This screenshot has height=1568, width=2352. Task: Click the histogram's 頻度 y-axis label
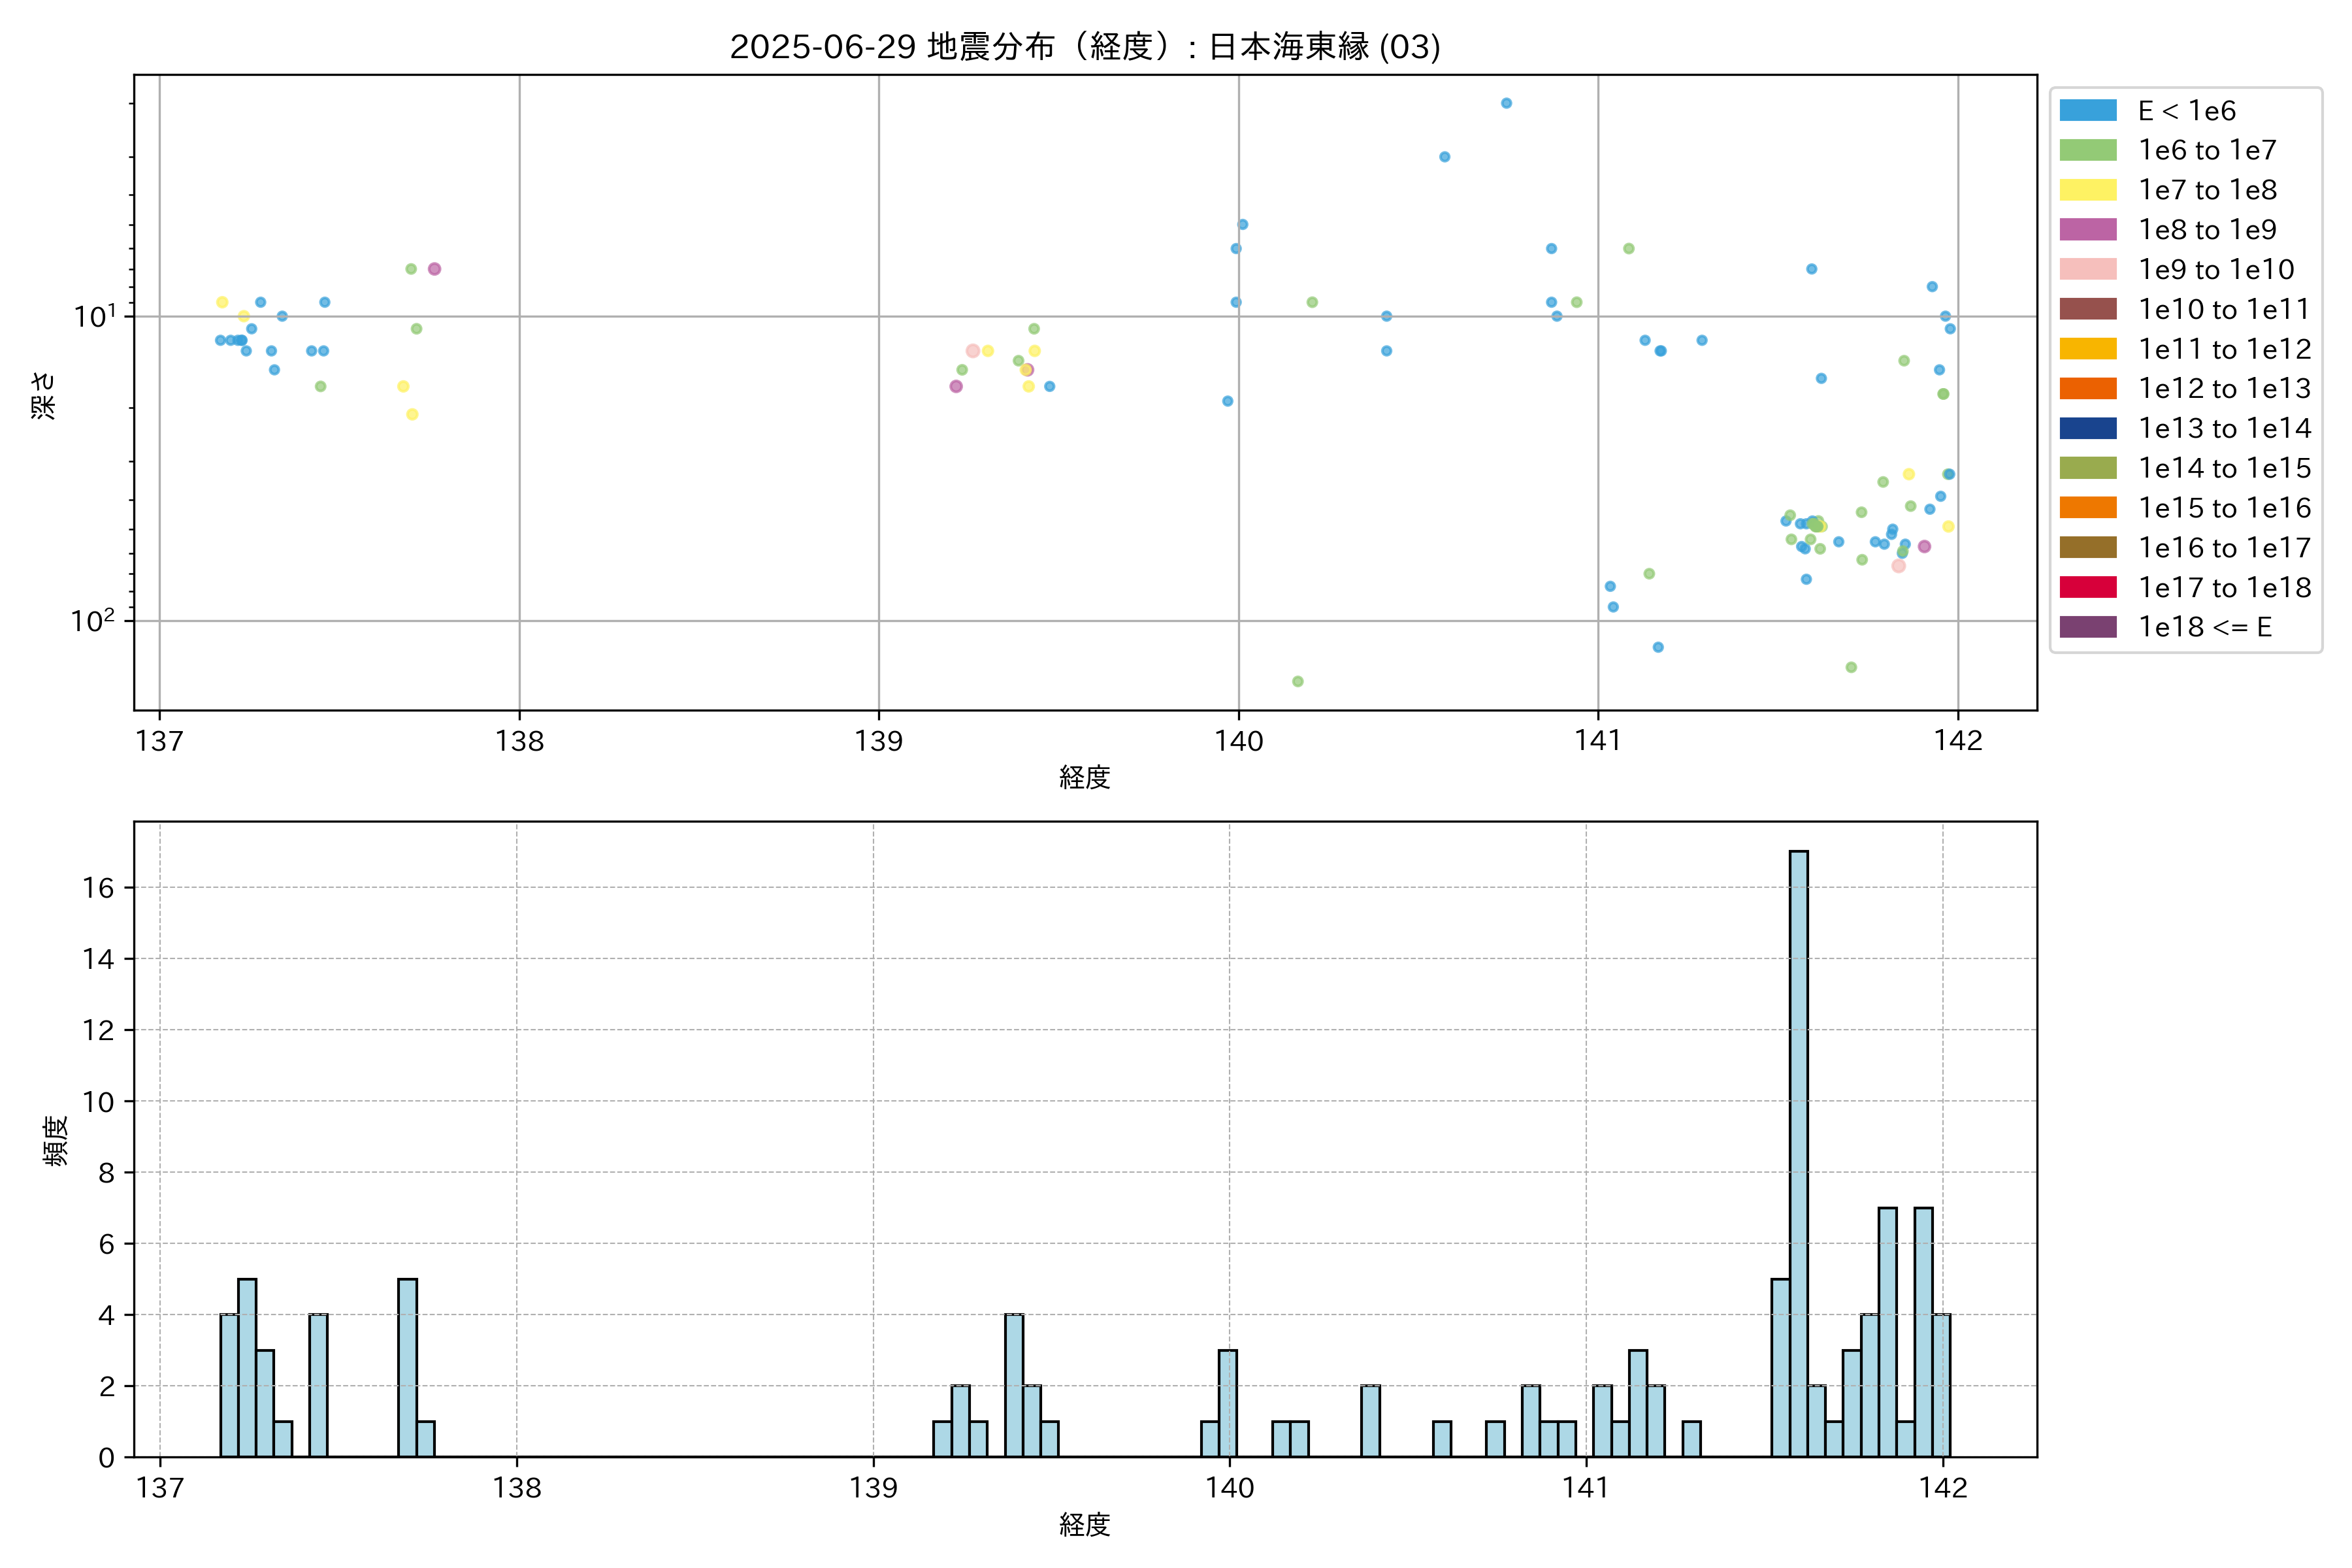click(56, 1140)
